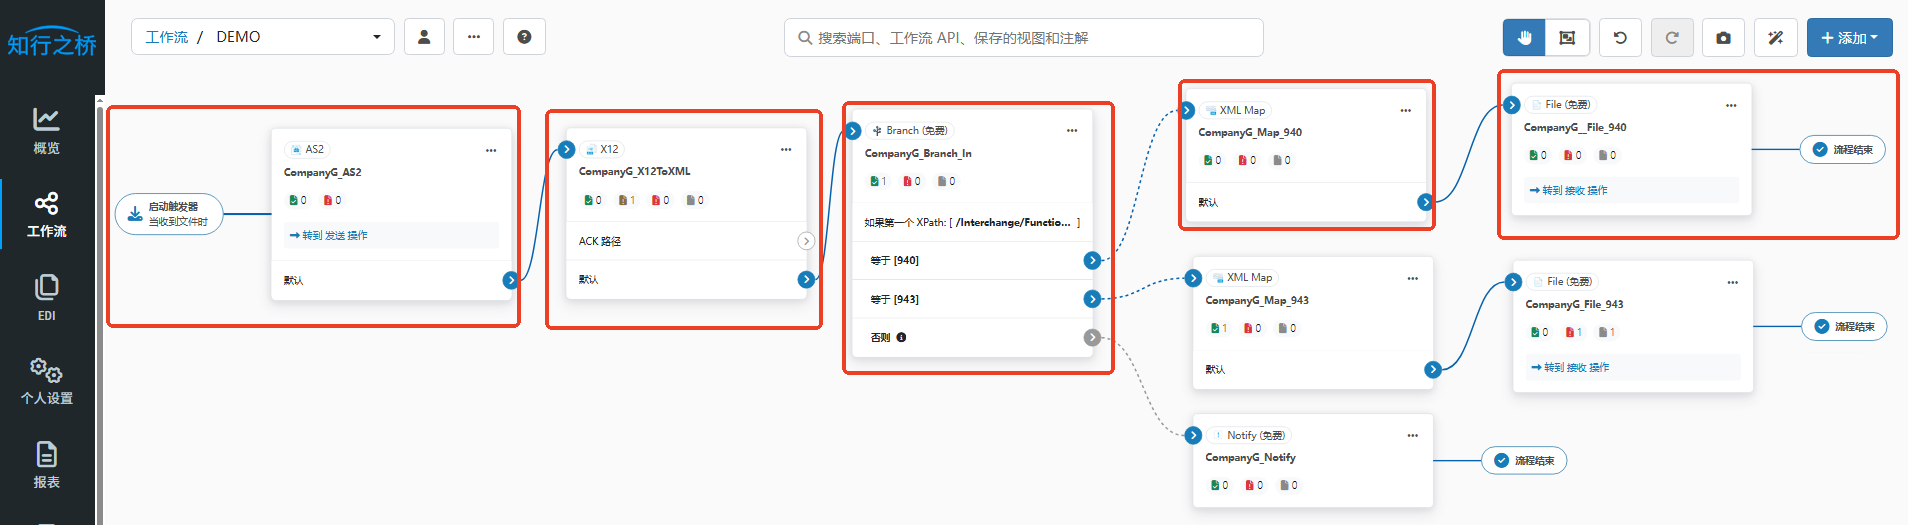Take a snapshot with camera icon
The width and height of the screenshot is (1908, 525).
[x=1723, y=38]
